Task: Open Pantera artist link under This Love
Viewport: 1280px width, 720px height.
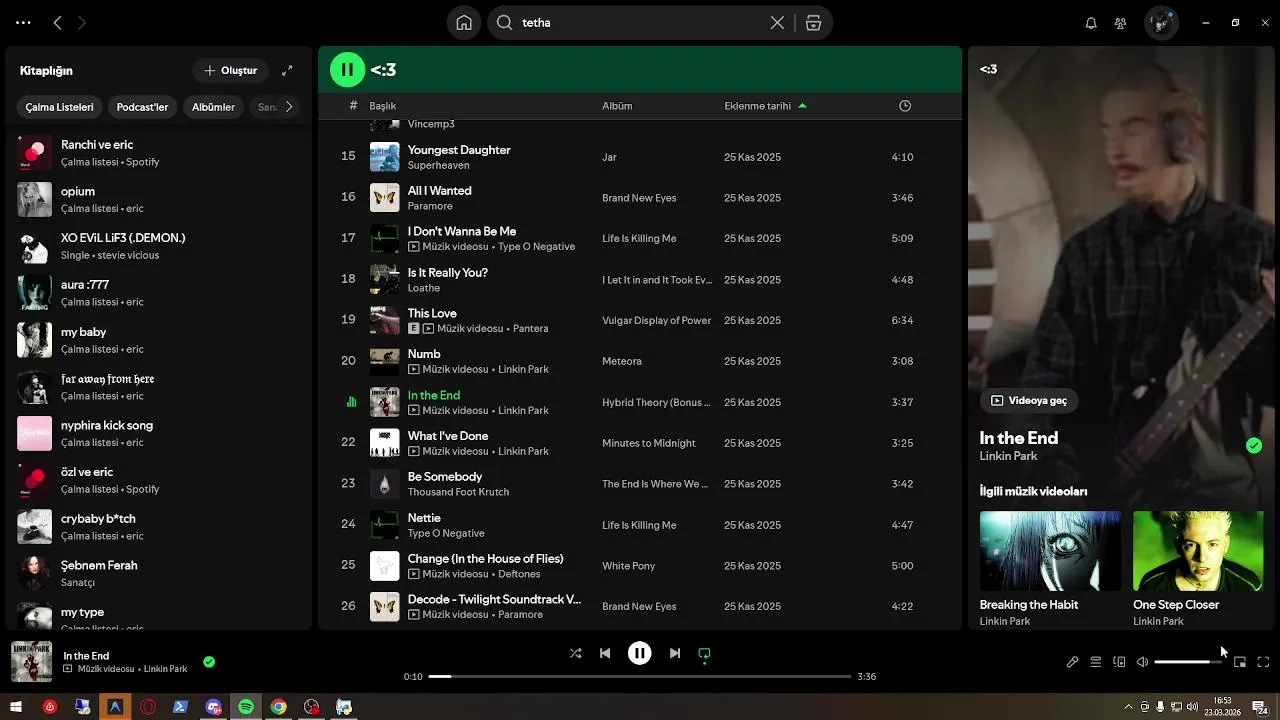Action: coord(530,329)
